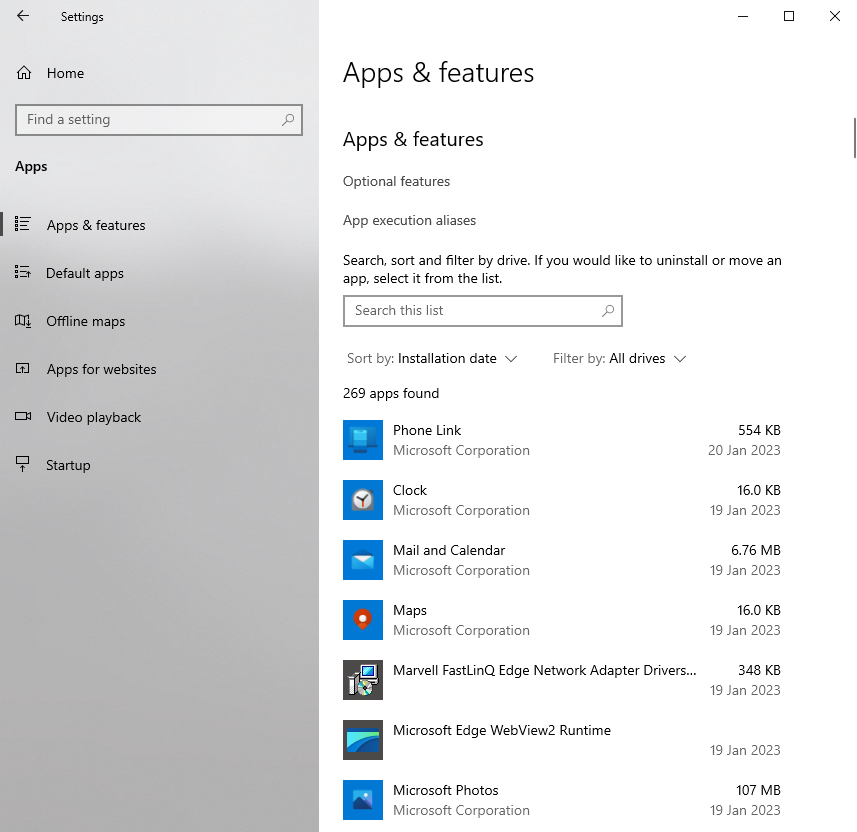Viewport: 857px width, 832px height.
Task: Open the Filter by All drives dropdown
Action: tap(619, 359)
